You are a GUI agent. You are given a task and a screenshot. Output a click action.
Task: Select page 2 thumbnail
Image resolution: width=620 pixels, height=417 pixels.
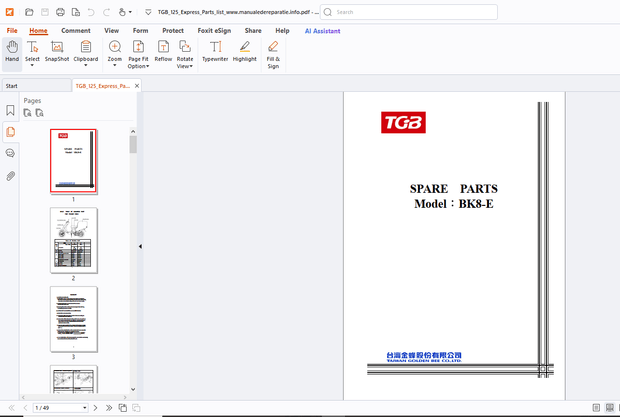pos(74,240)
